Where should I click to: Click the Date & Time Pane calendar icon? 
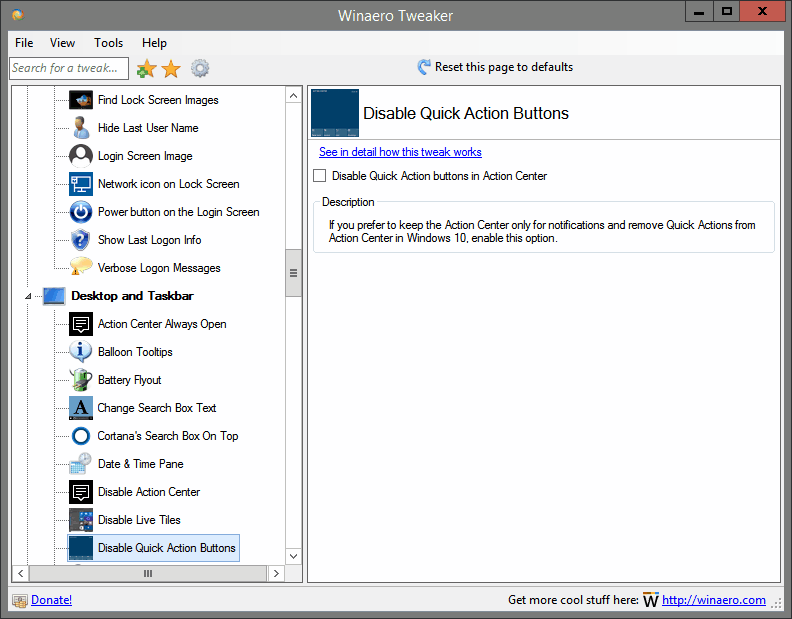81,464
